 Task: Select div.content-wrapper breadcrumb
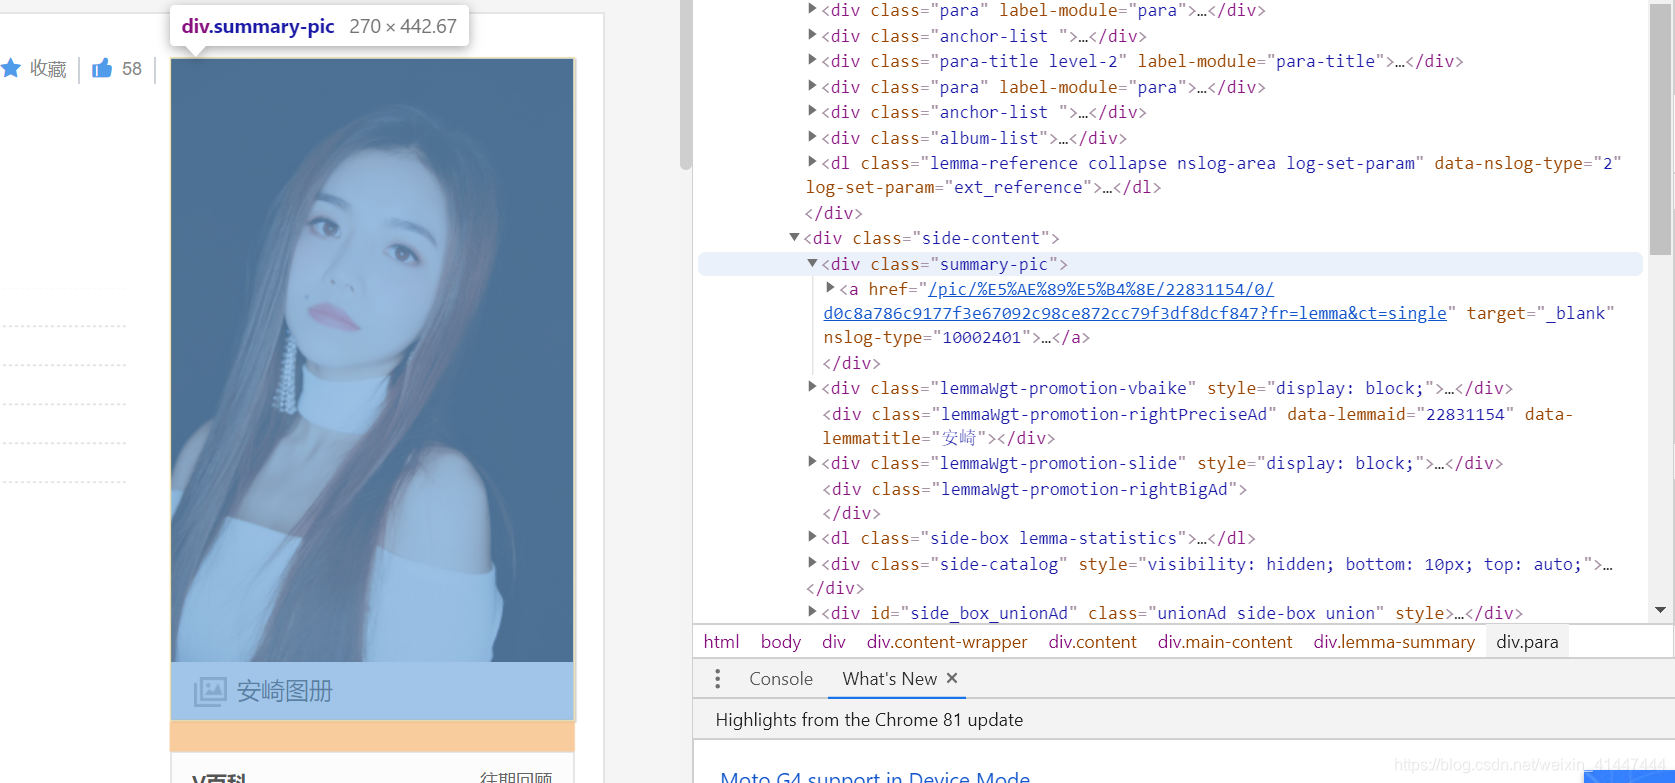click(947, 642)
